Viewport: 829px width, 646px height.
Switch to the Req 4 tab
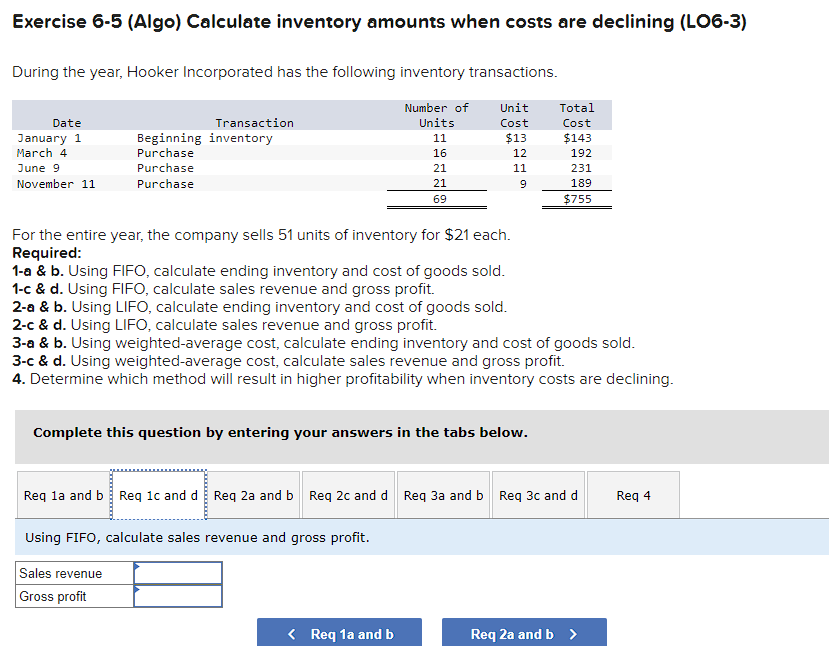(632, 494)
